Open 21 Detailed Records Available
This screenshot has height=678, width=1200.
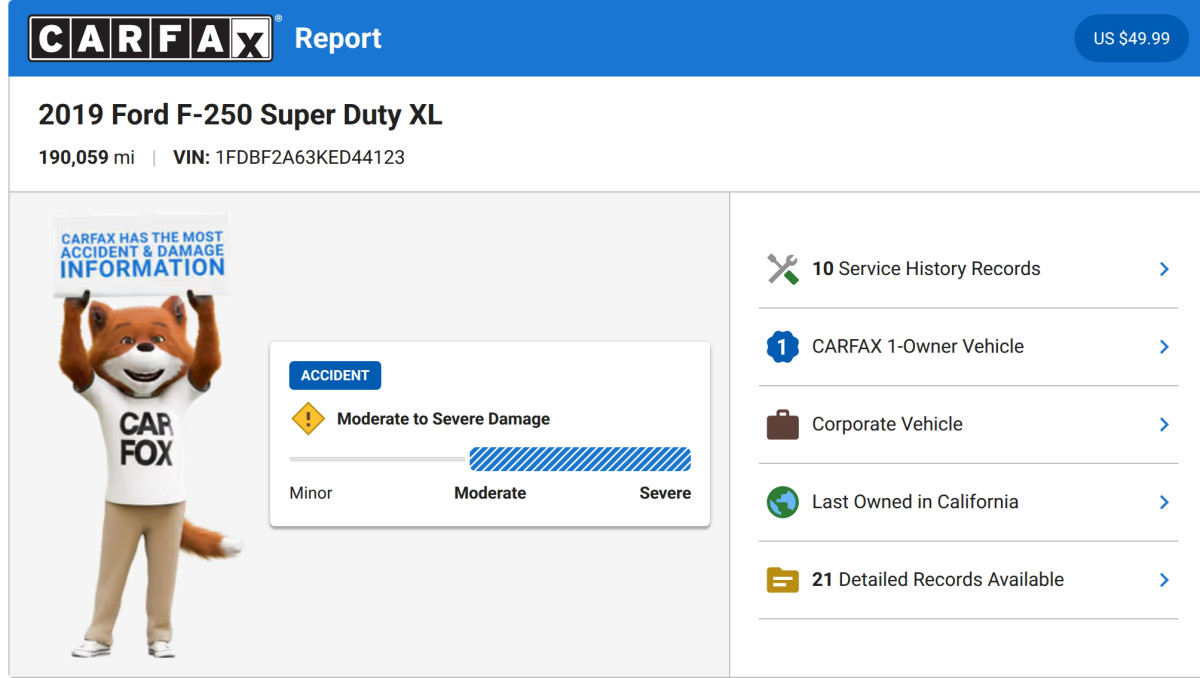[968, 580]
